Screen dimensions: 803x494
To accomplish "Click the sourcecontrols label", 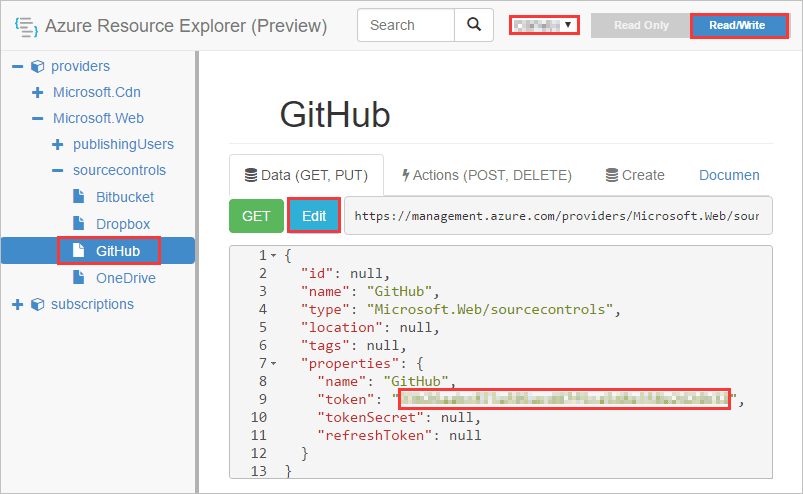I will pyautogui.click(x=119, y=170).
